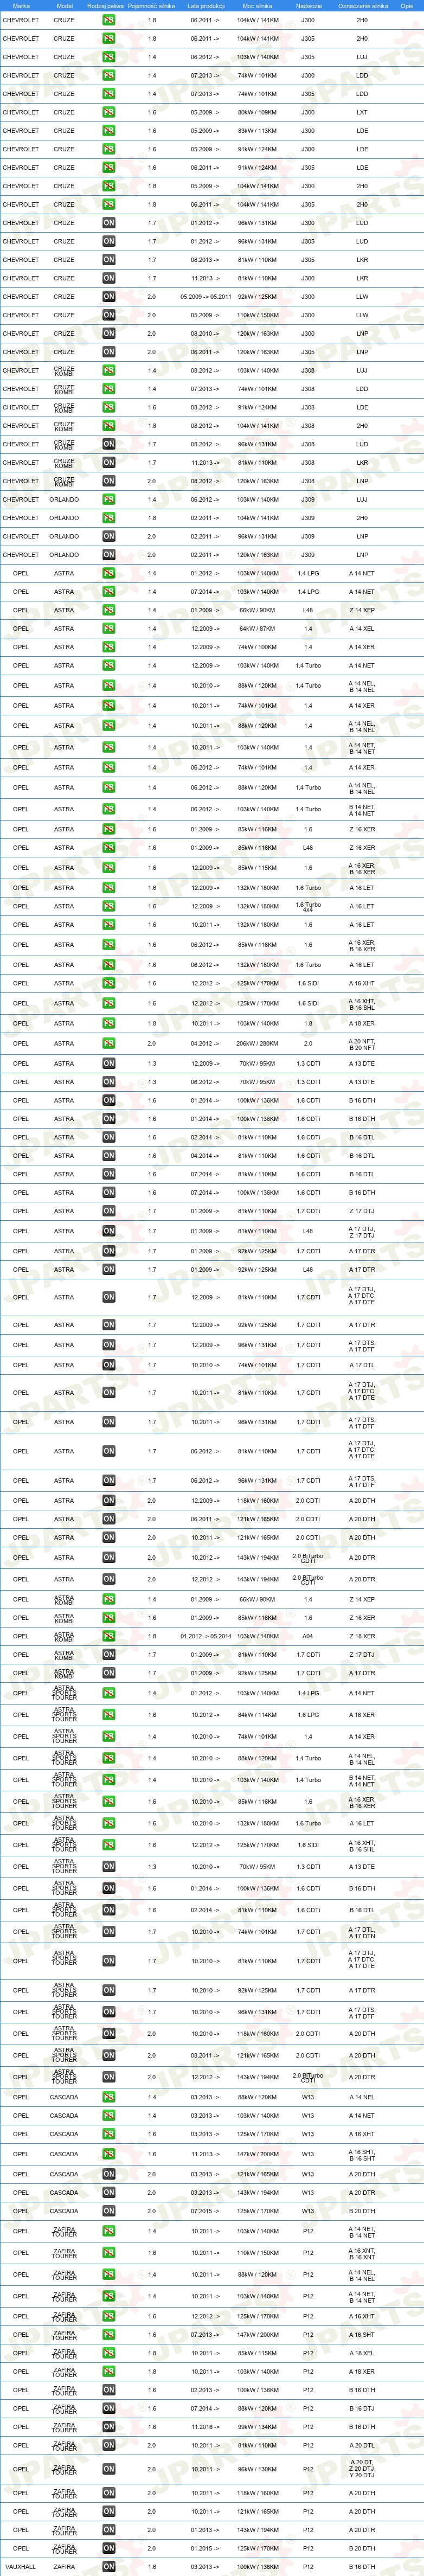Click PB fuel icon in Cruze LXT row
The height and width of the screenshot is (2576, 424).
[x=108, y=112]
